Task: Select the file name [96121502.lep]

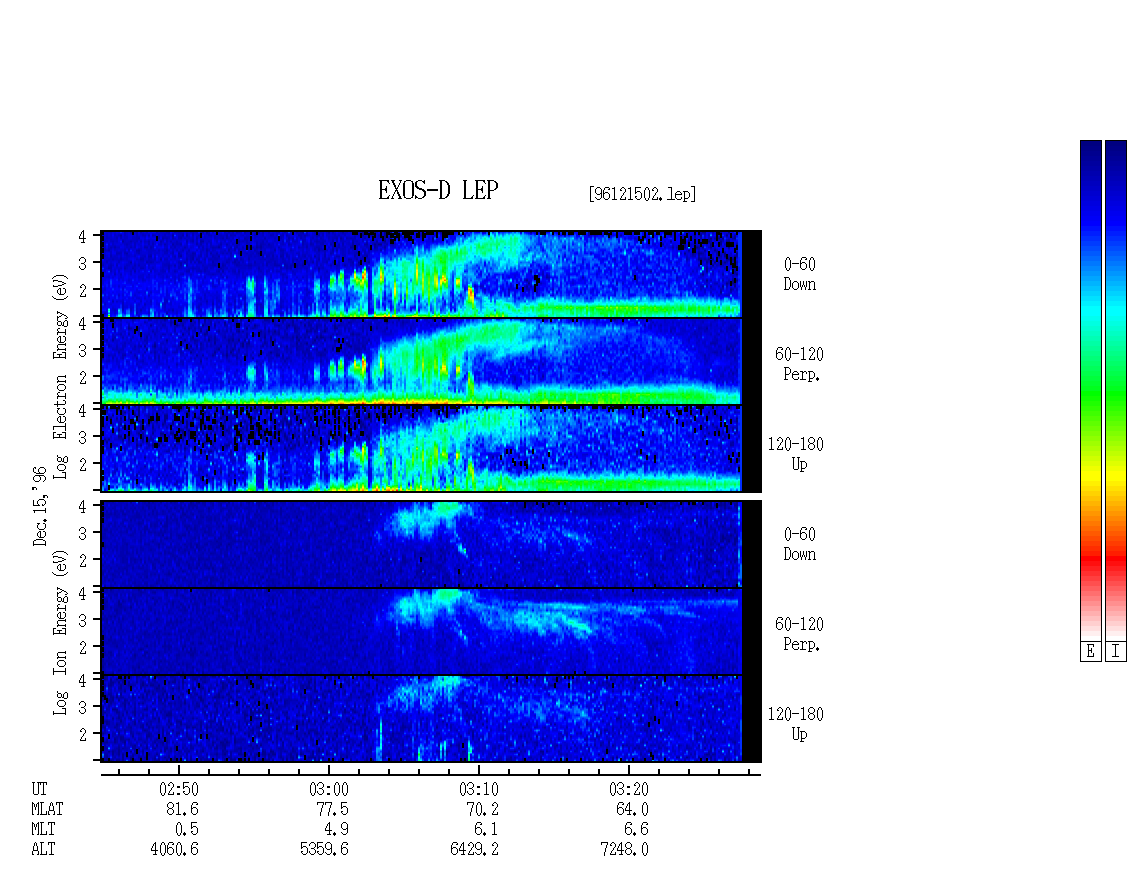Action: coord(642,194)
